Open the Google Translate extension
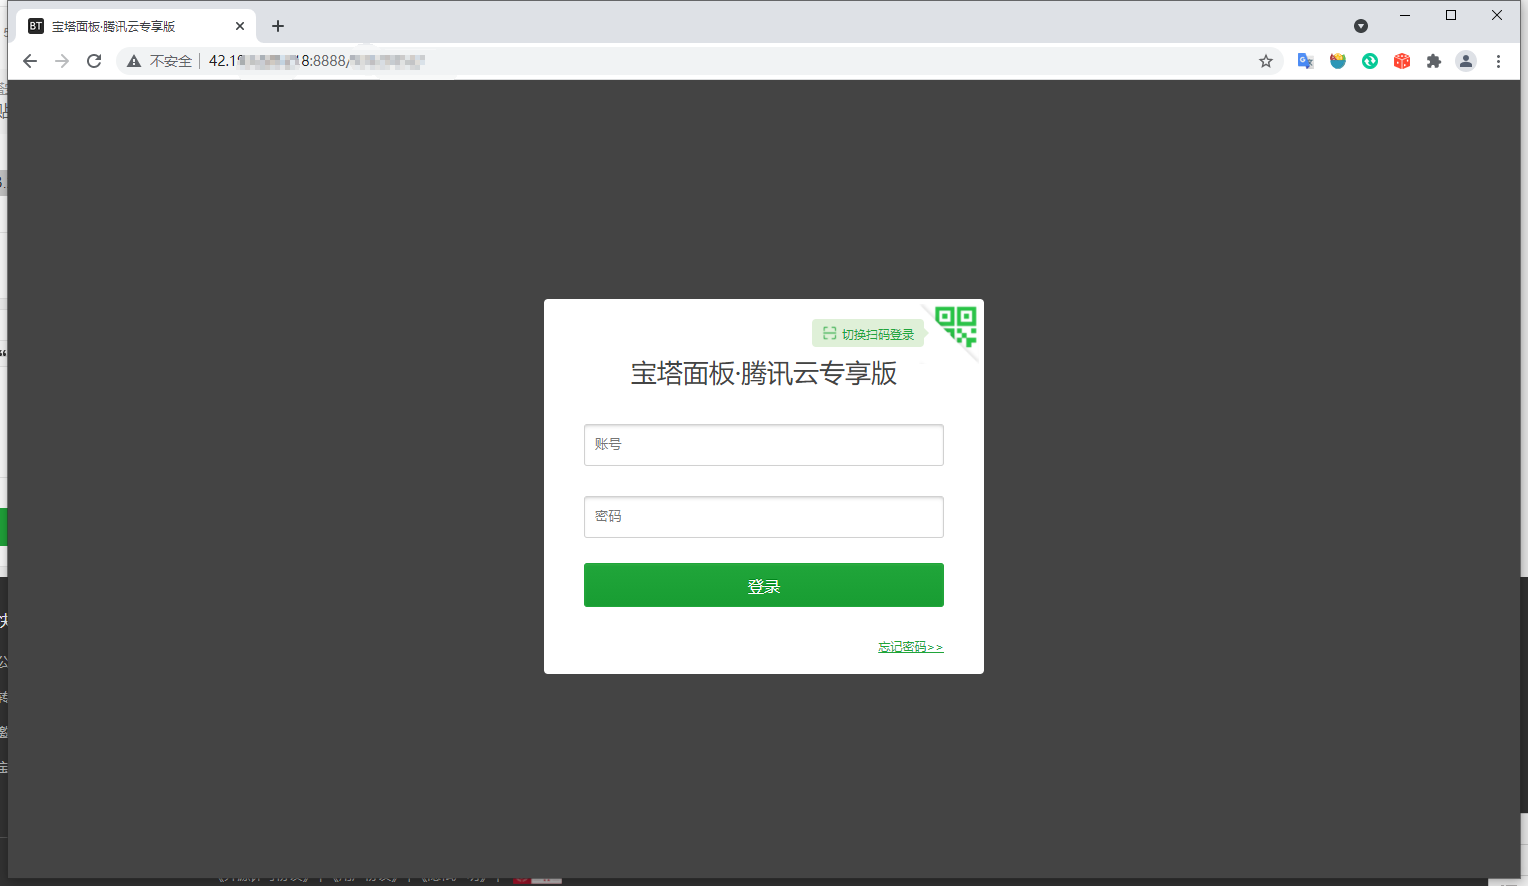 coord(1305,61)
